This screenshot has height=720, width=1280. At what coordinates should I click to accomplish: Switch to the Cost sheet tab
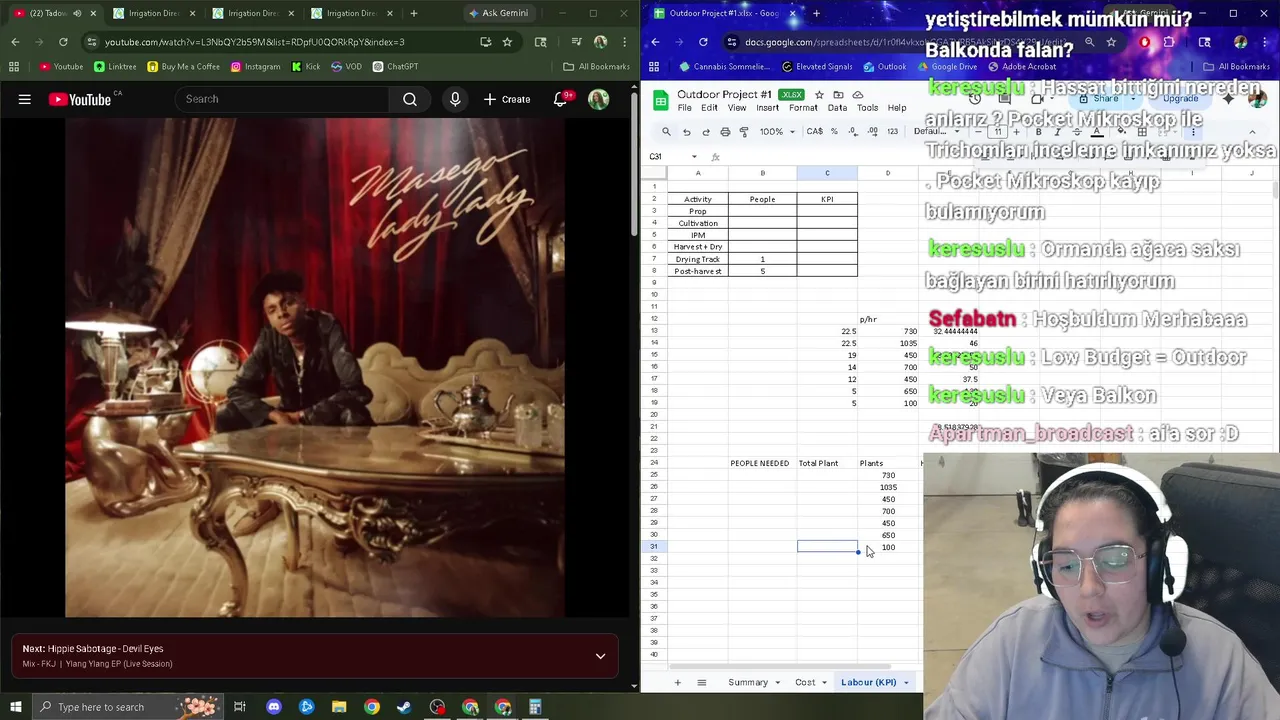tap(805, 682)
